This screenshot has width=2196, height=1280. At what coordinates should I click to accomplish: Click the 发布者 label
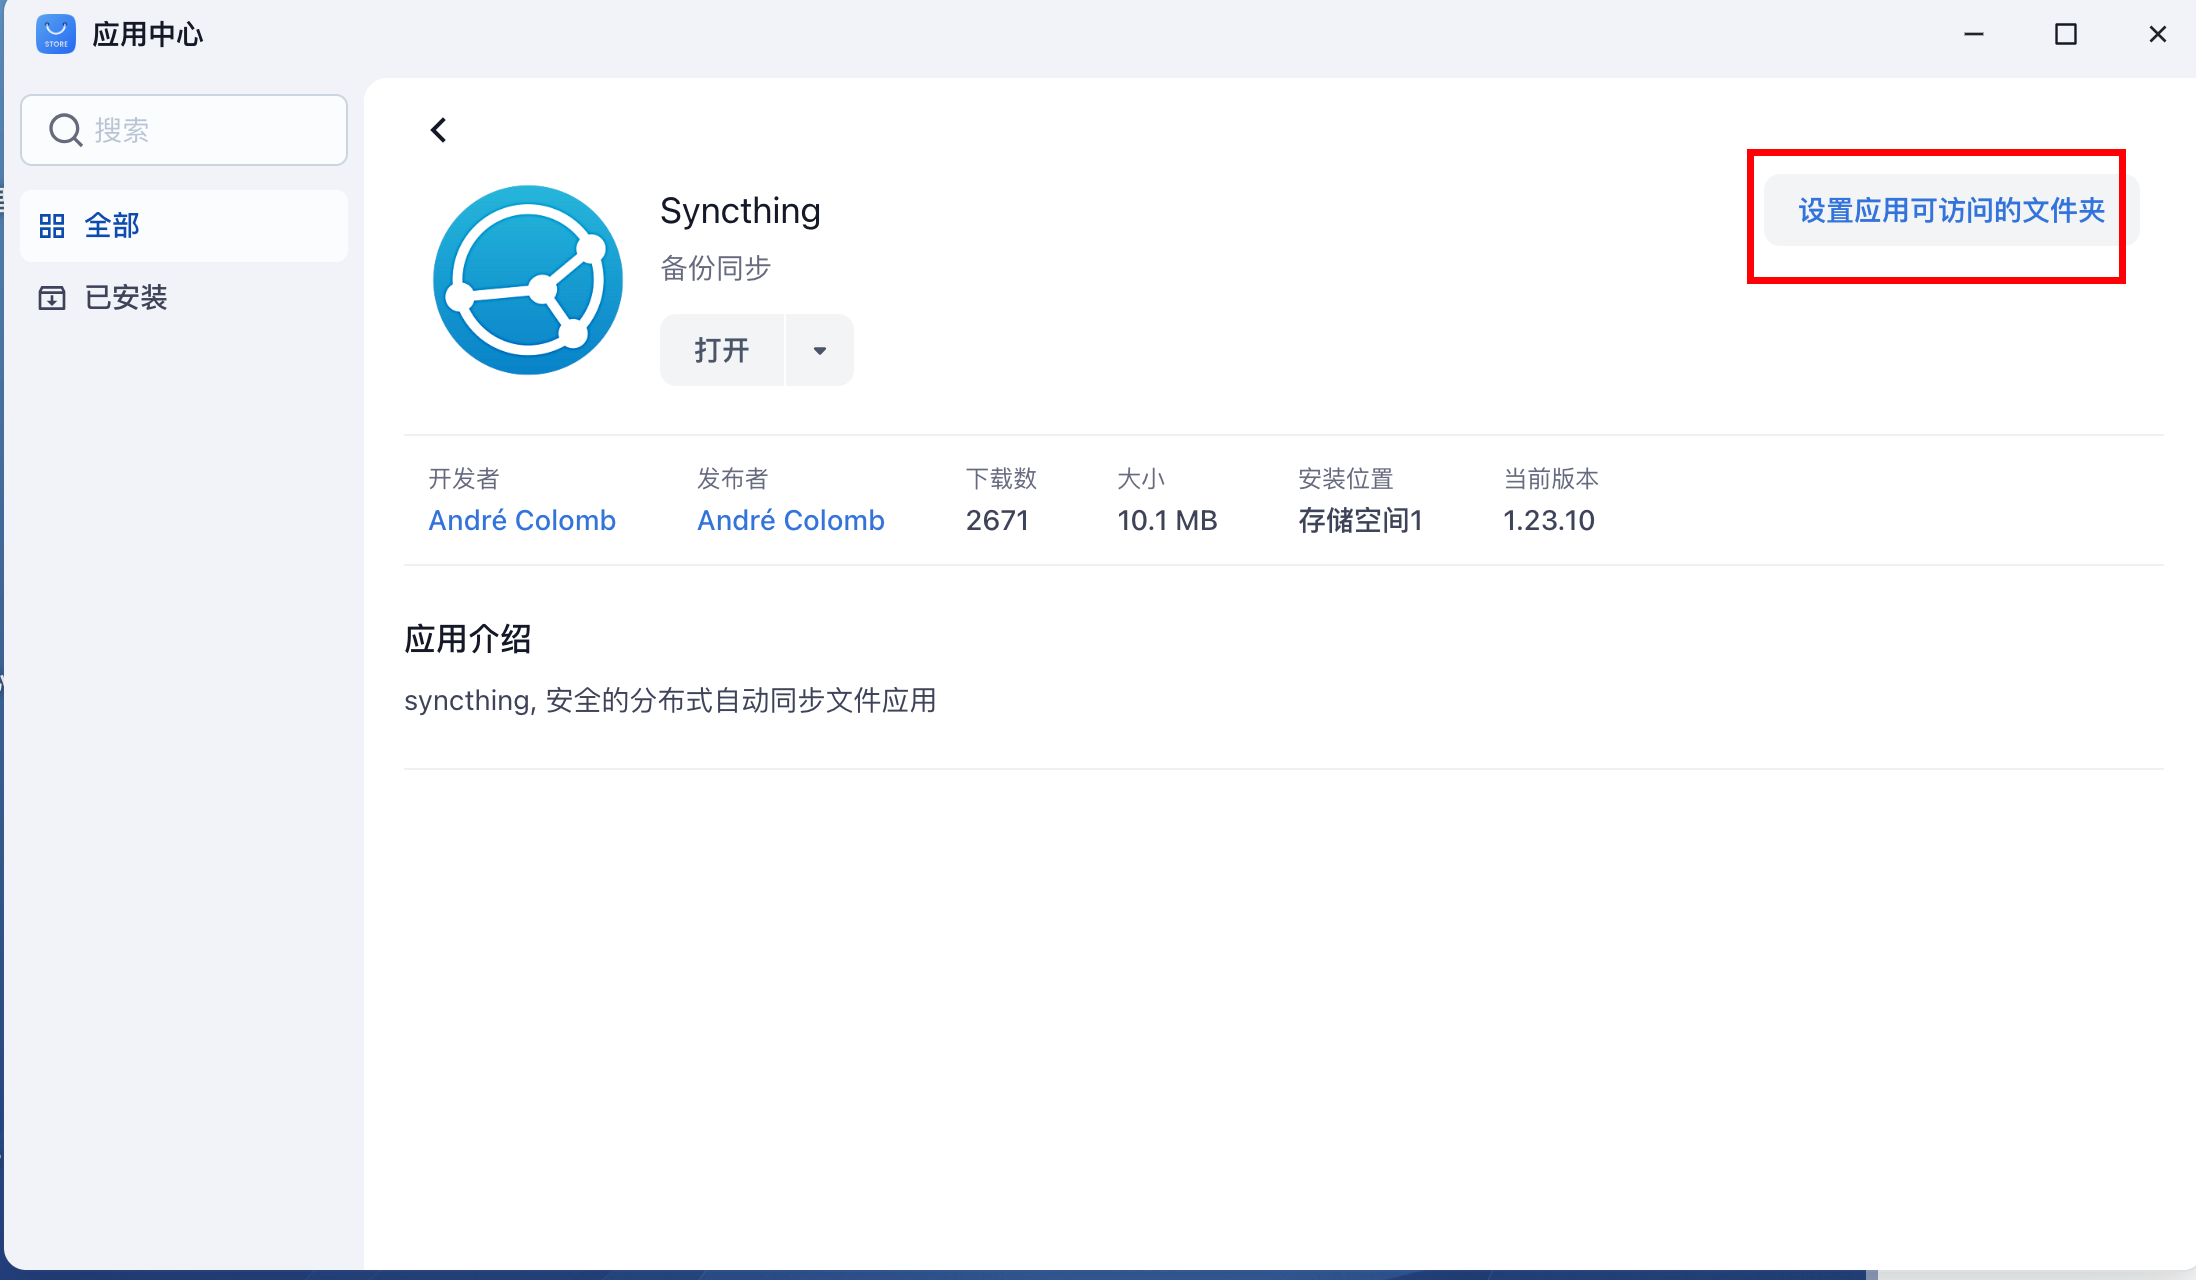[x=733, y=479]
